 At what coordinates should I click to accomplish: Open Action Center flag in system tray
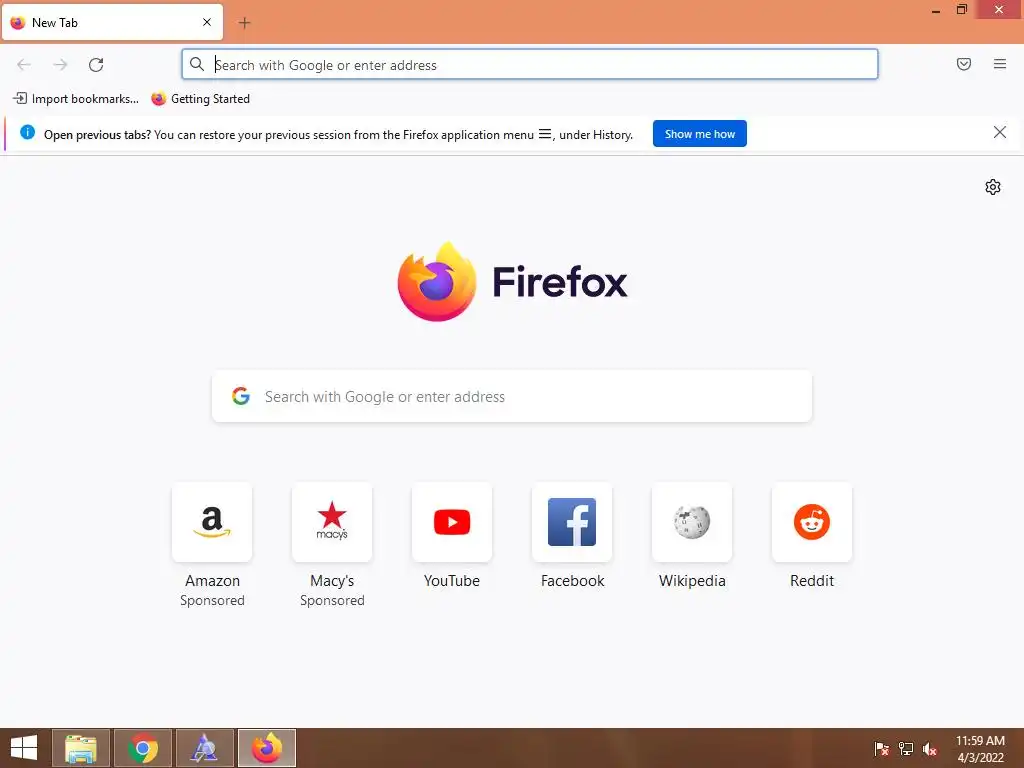(882, 748)
